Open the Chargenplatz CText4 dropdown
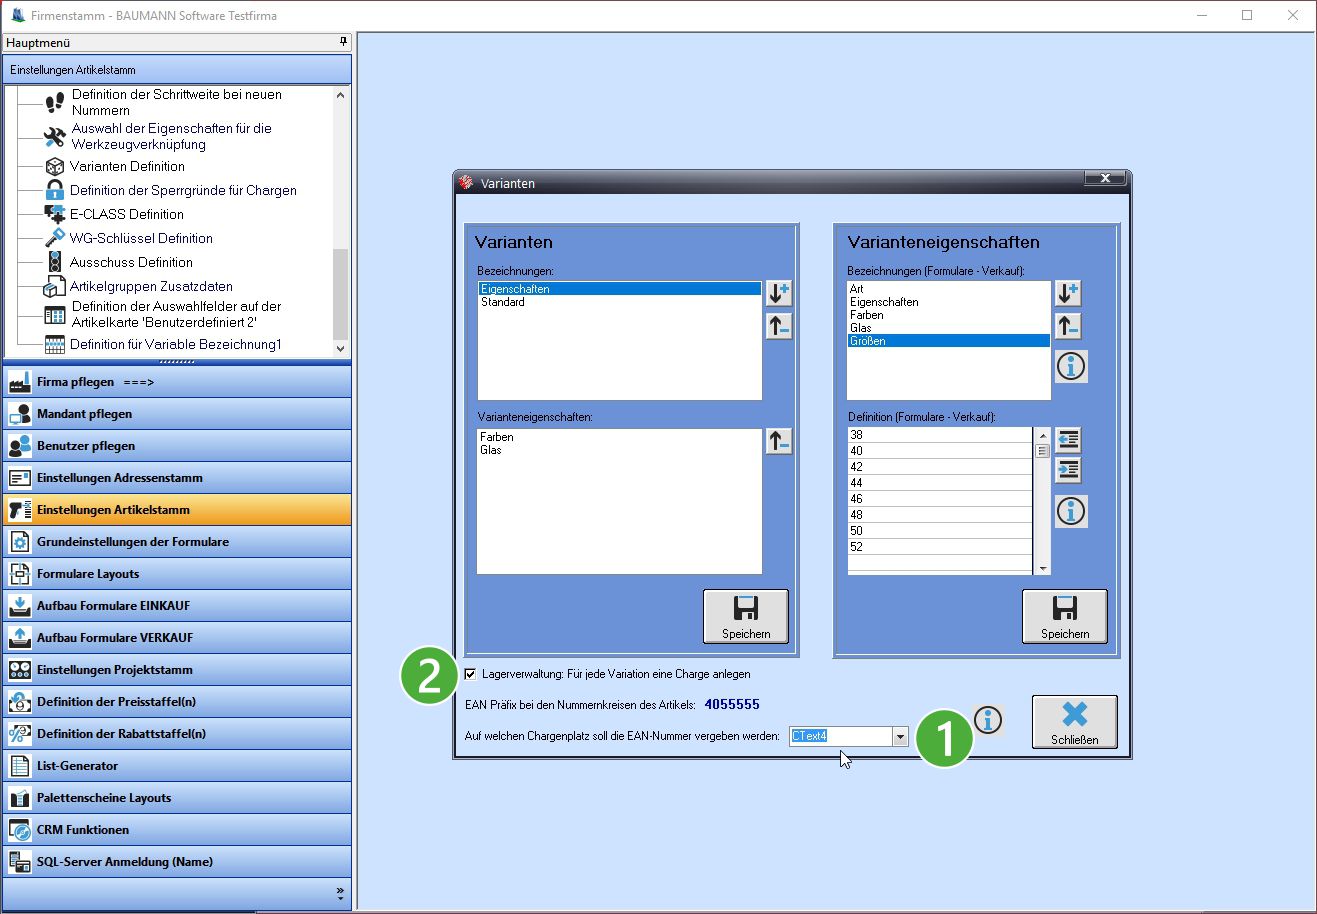The height and width of the screenshot is (914, 1317). coord(900,737)
